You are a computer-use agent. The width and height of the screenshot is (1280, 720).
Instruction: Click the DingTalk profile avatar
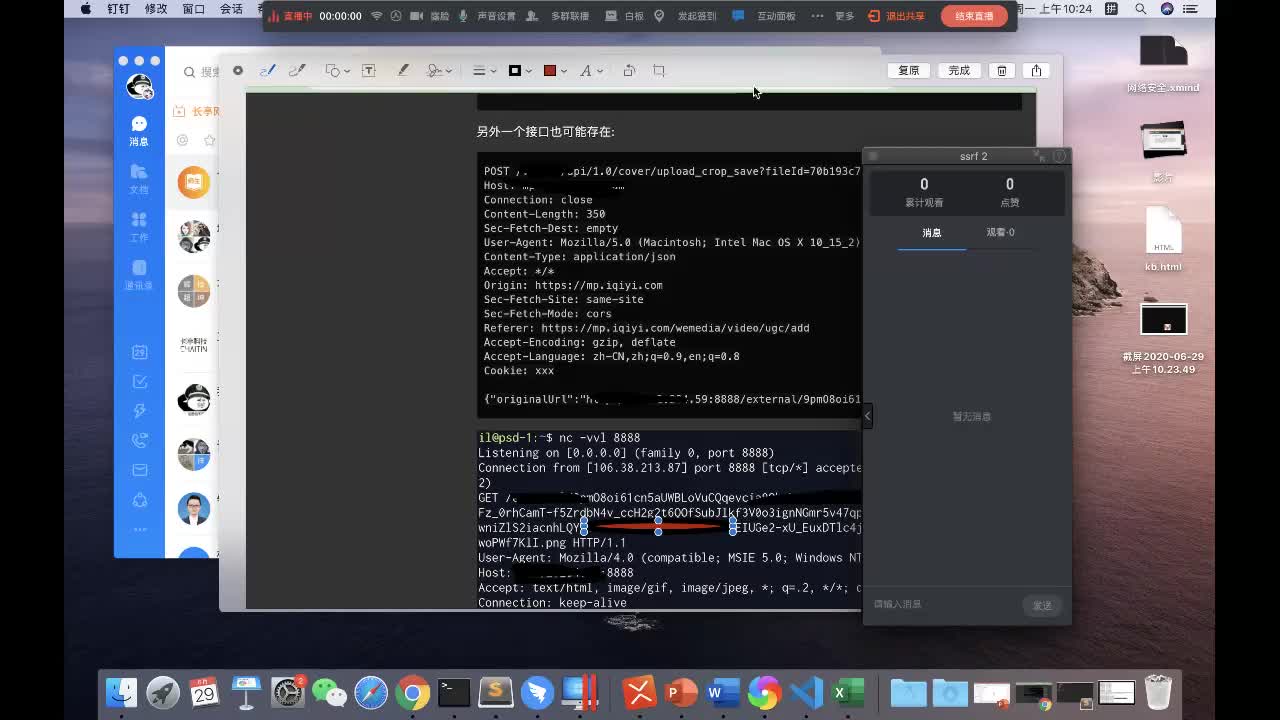coord(140,87)
